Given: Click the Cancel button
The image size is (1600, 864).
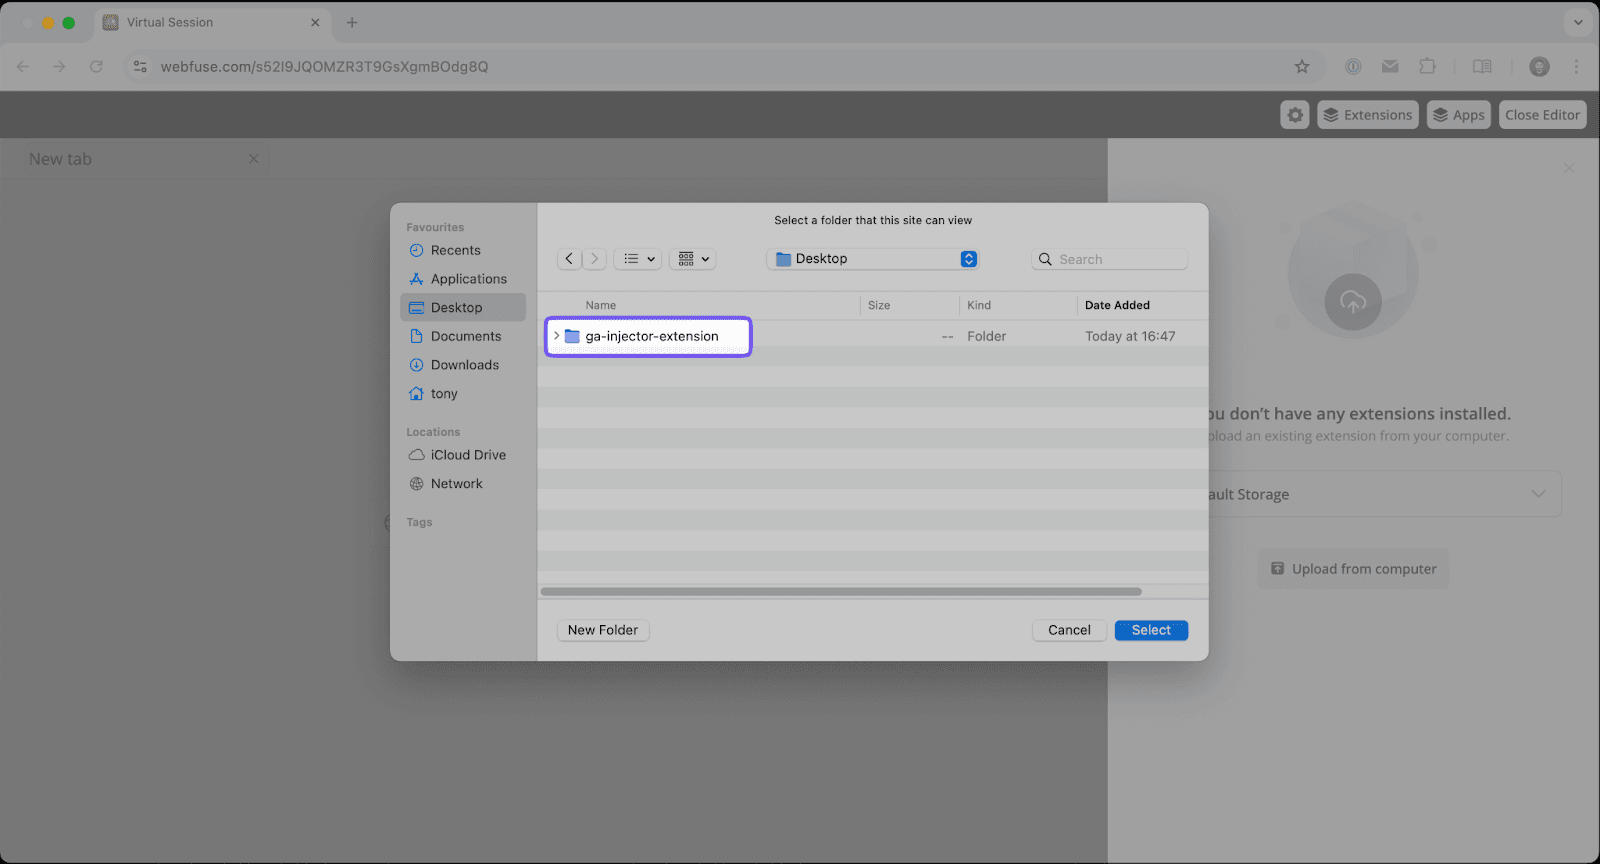Looking at the screenshot, I should click(x=1069, y=630).
